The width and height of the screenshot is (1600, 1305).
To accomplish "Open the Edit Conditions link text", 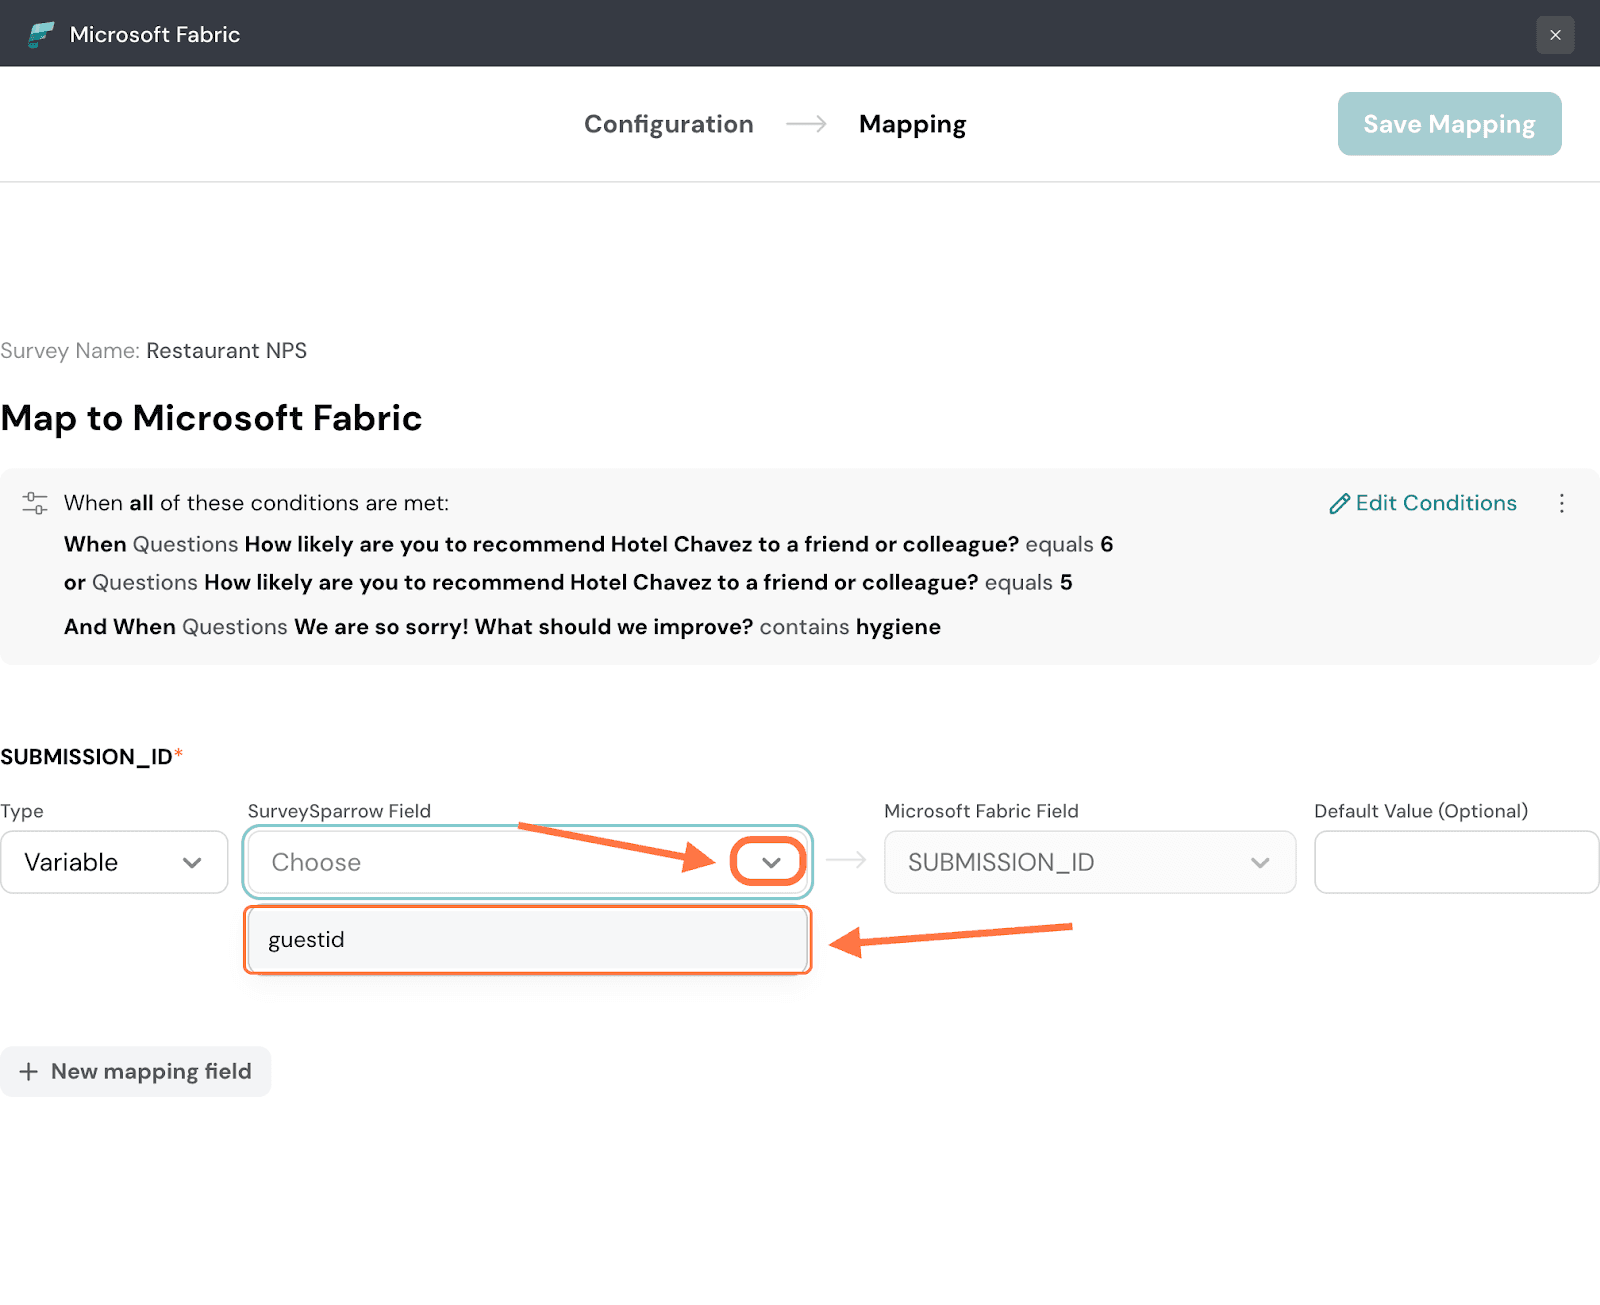I will [1435, 503].
